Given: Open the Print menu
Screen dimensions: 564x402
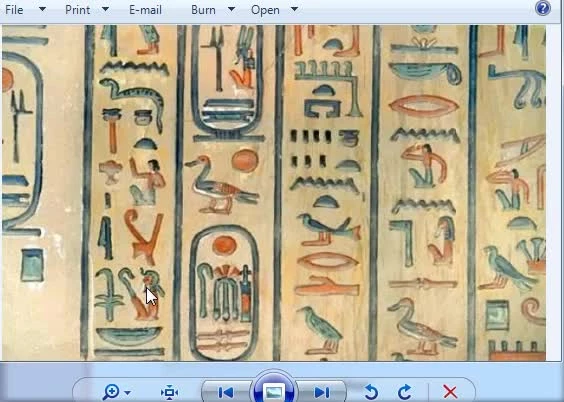Looking at the screenshot, I should [77, 10].
